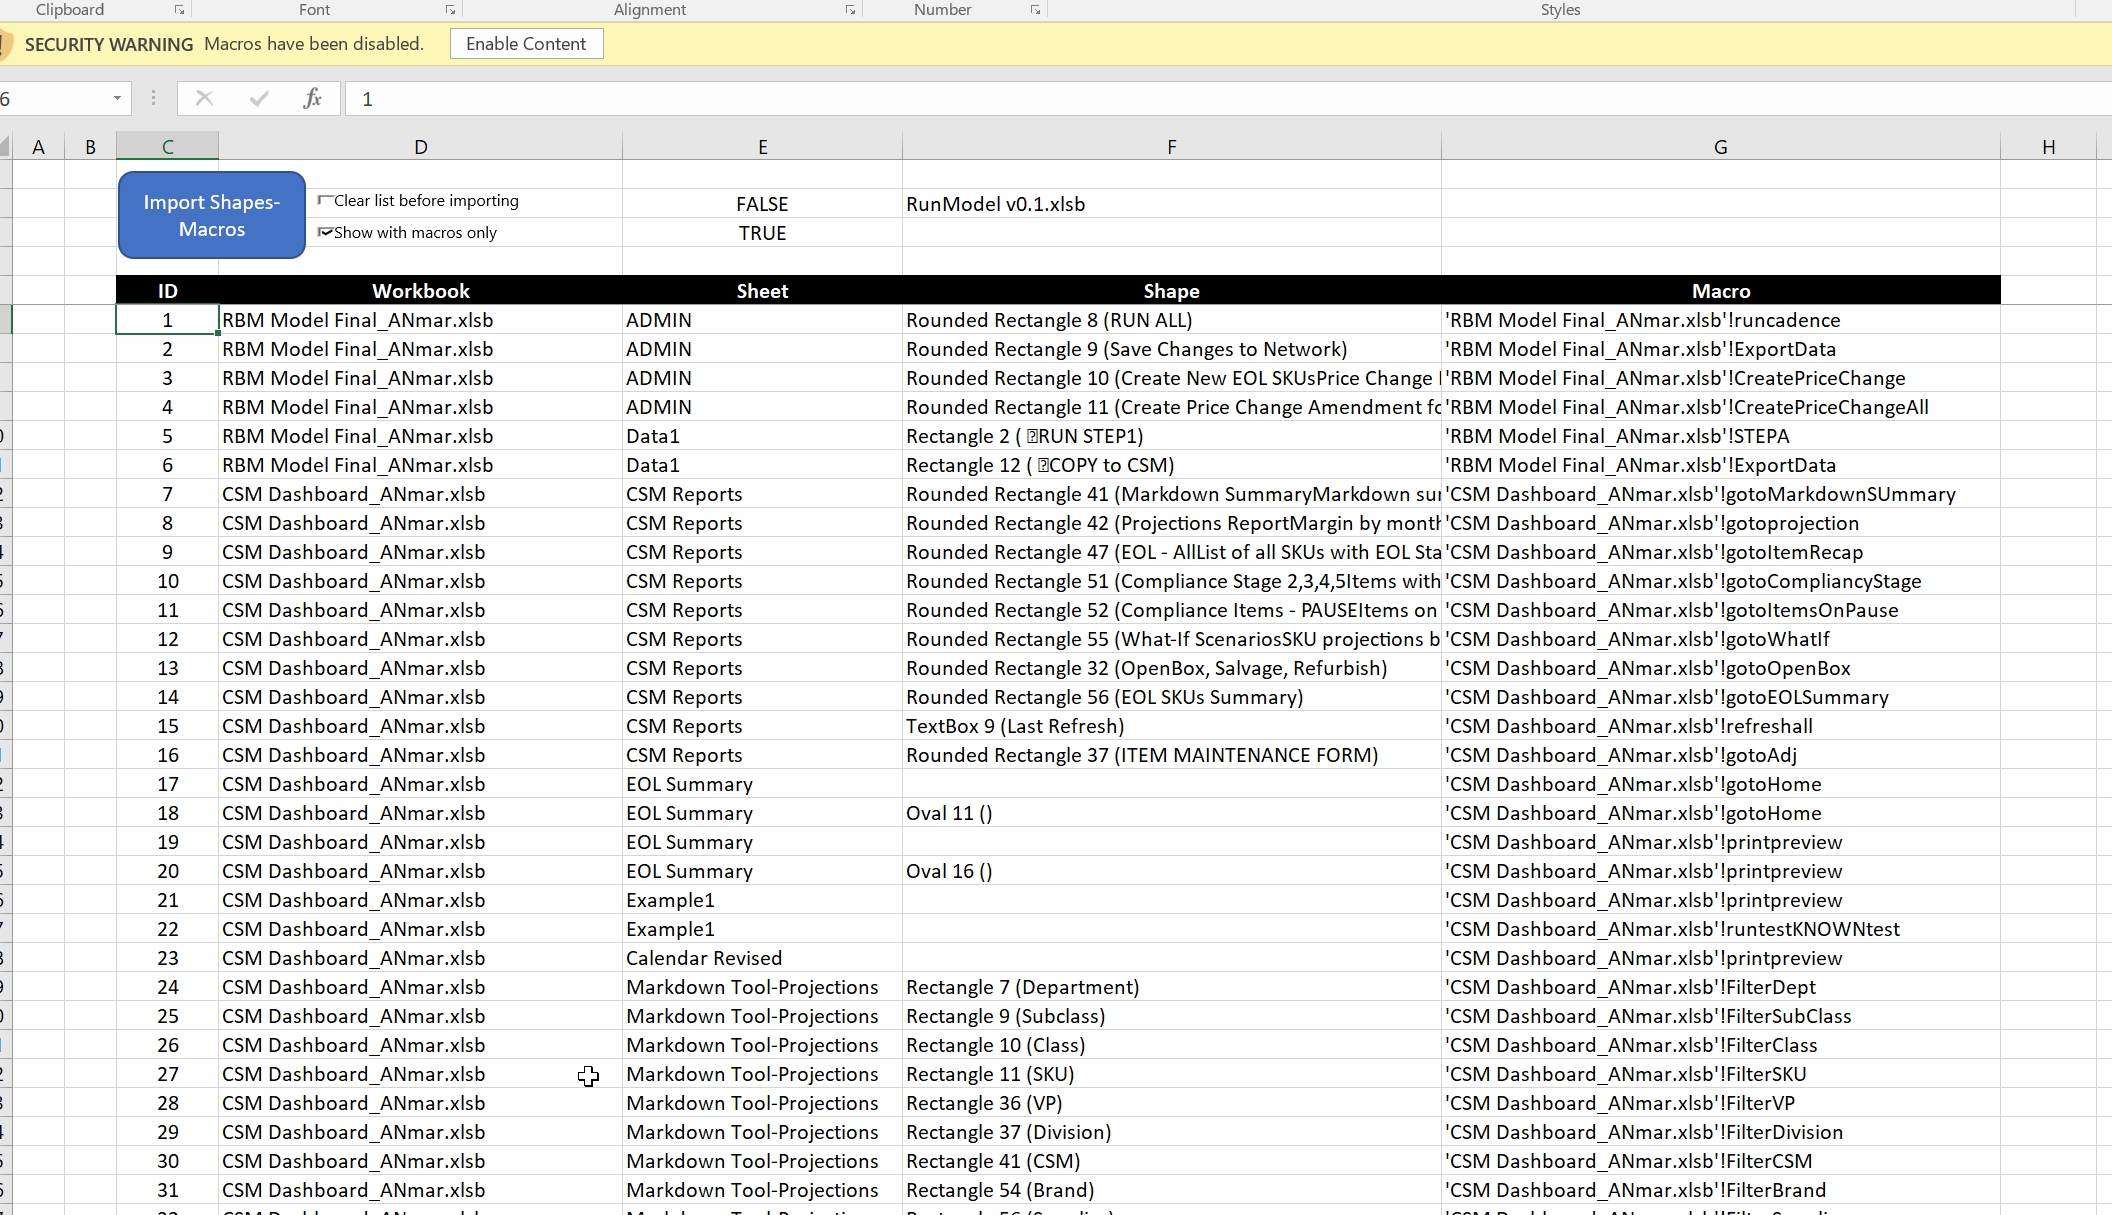Viewport: 2112px width, 1215px height.
Task: Select column G header
Action: pos(1720,147)
